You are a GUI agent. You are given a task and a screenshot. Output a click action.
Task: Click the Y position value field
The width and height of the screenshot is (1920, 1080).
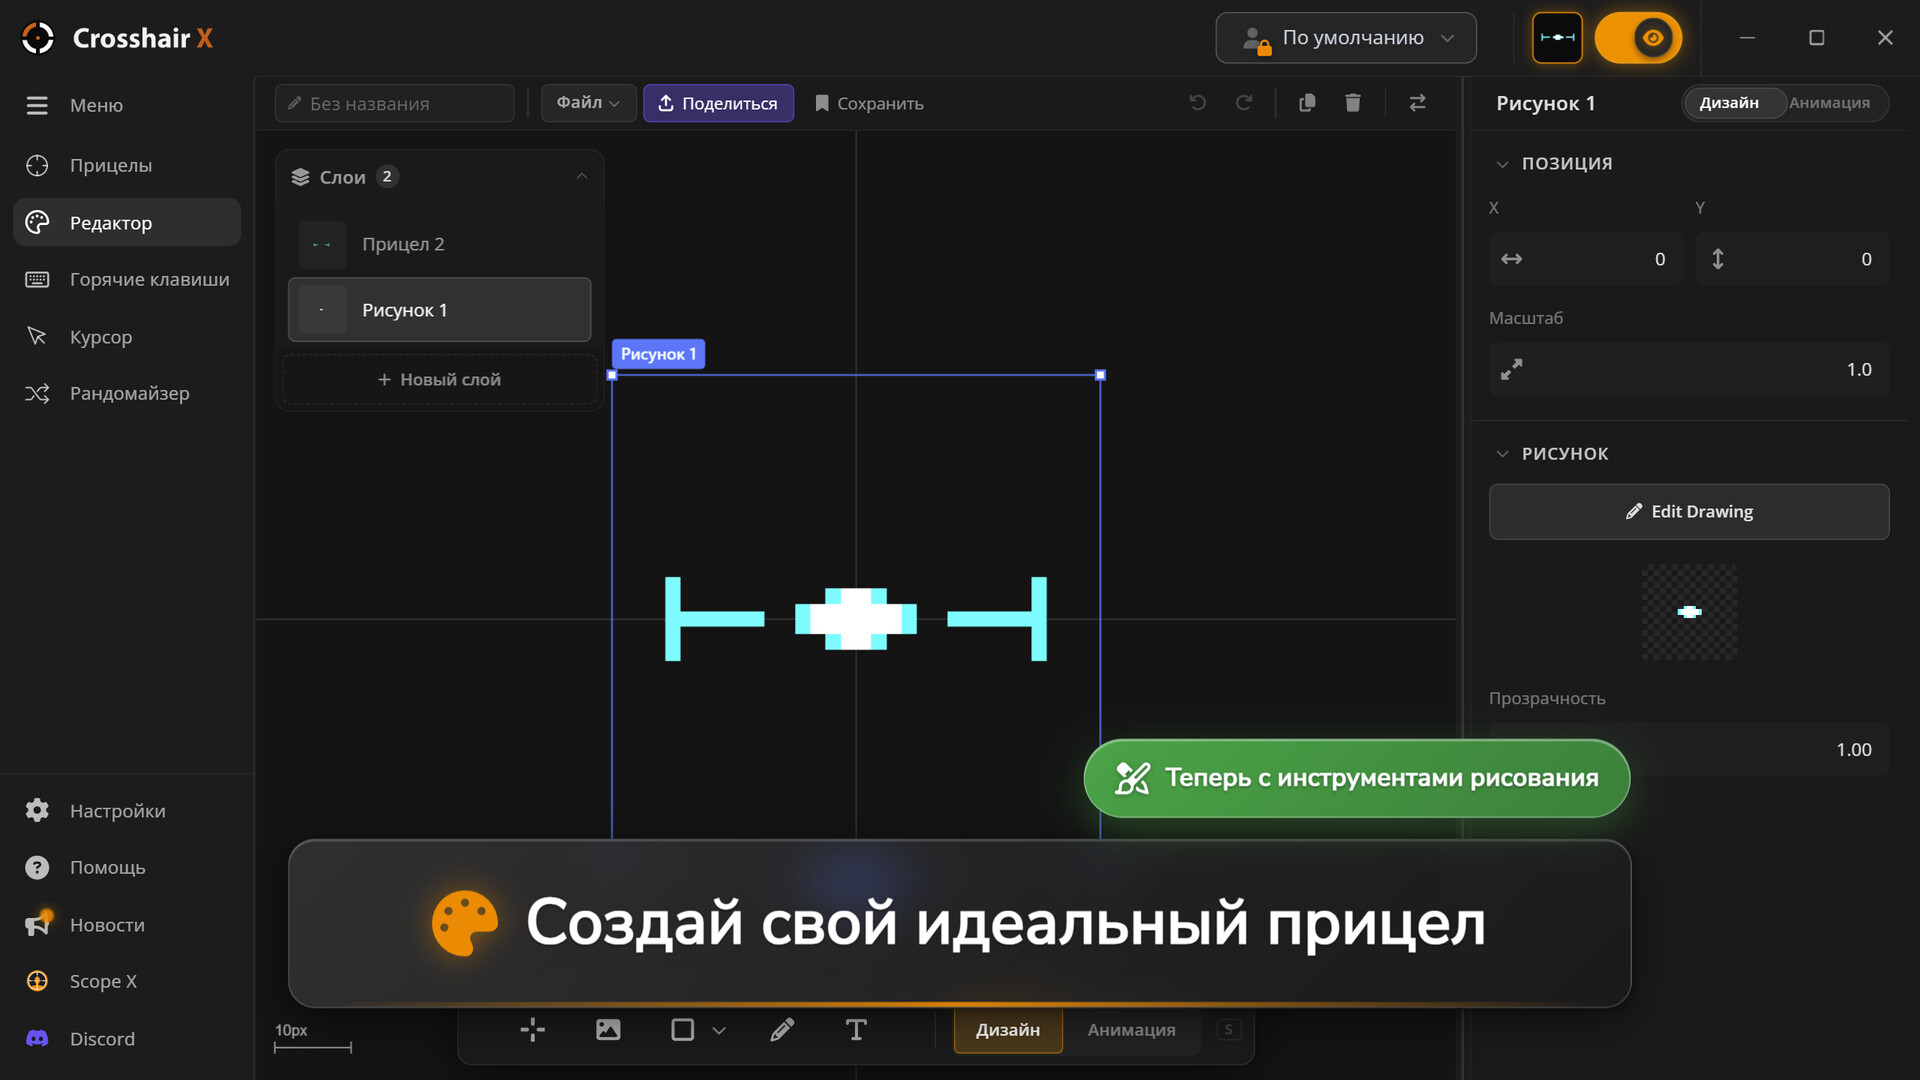click(x=1792, y=259)
